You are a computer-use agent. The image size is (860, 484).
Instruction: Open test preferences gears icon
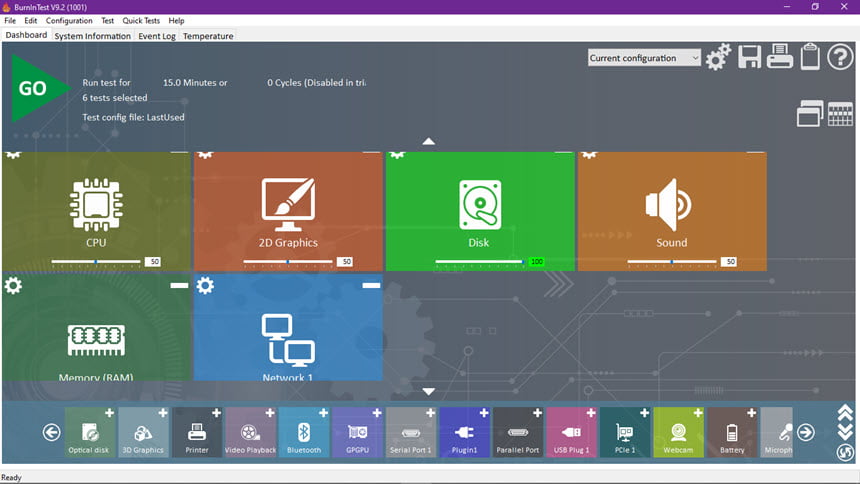718,57
